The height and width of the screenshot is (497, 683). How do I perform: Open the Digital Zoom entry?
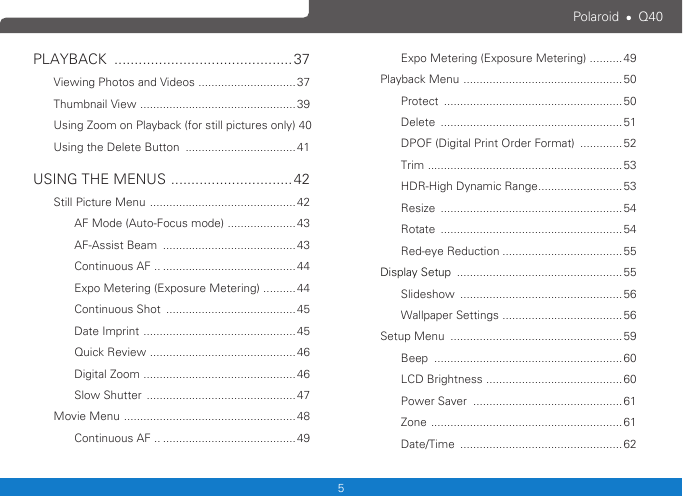192,374
